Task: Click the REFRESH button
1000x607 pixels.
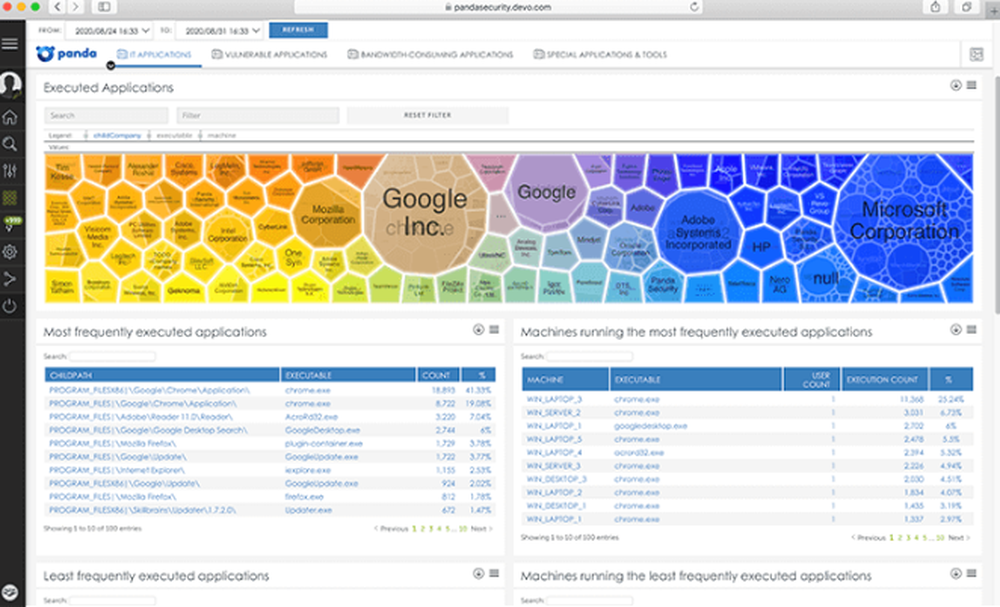Action: point(298,30)
